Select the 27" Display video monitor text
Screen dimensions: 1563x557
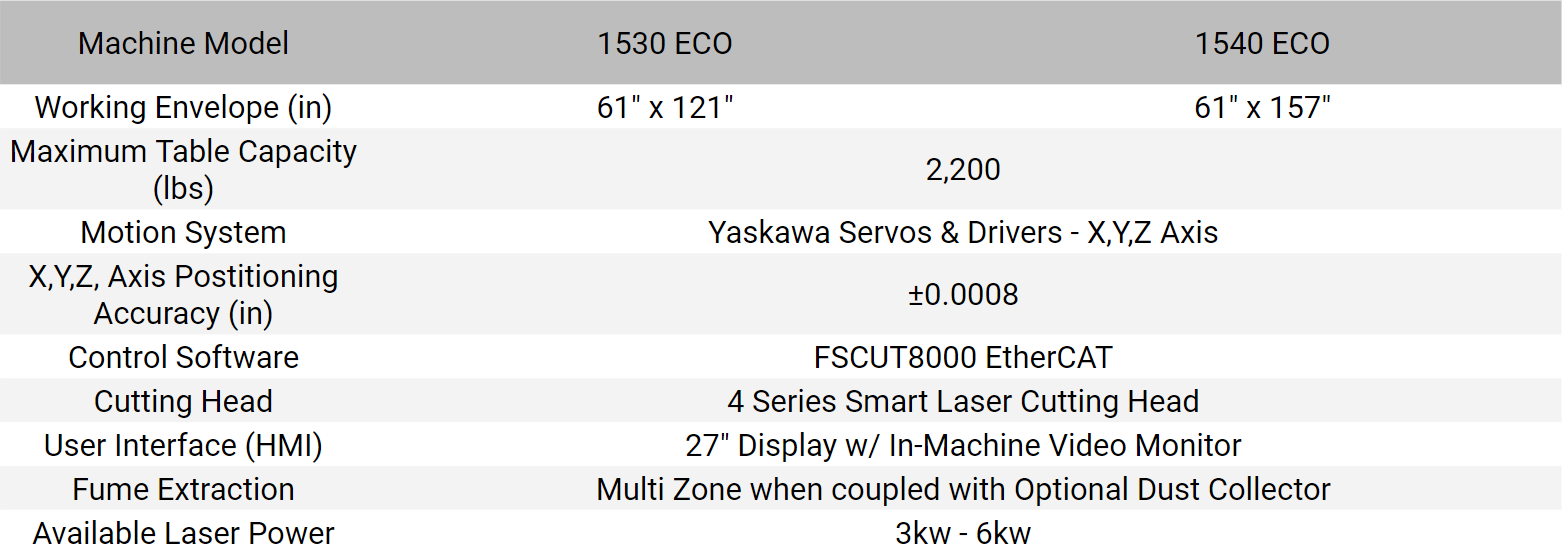point(963,445)
